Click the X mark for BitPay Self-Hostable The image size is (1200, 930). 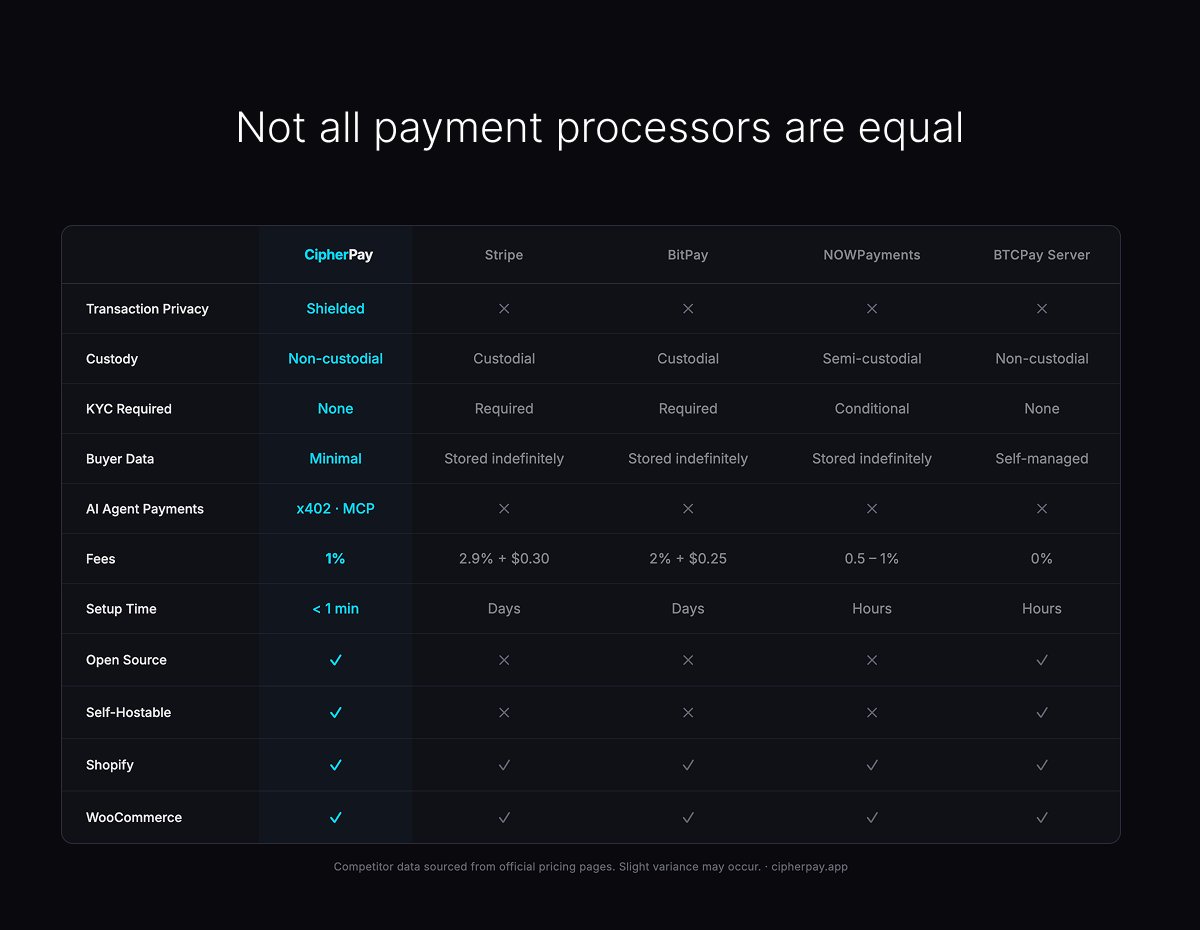coord(688,713)
